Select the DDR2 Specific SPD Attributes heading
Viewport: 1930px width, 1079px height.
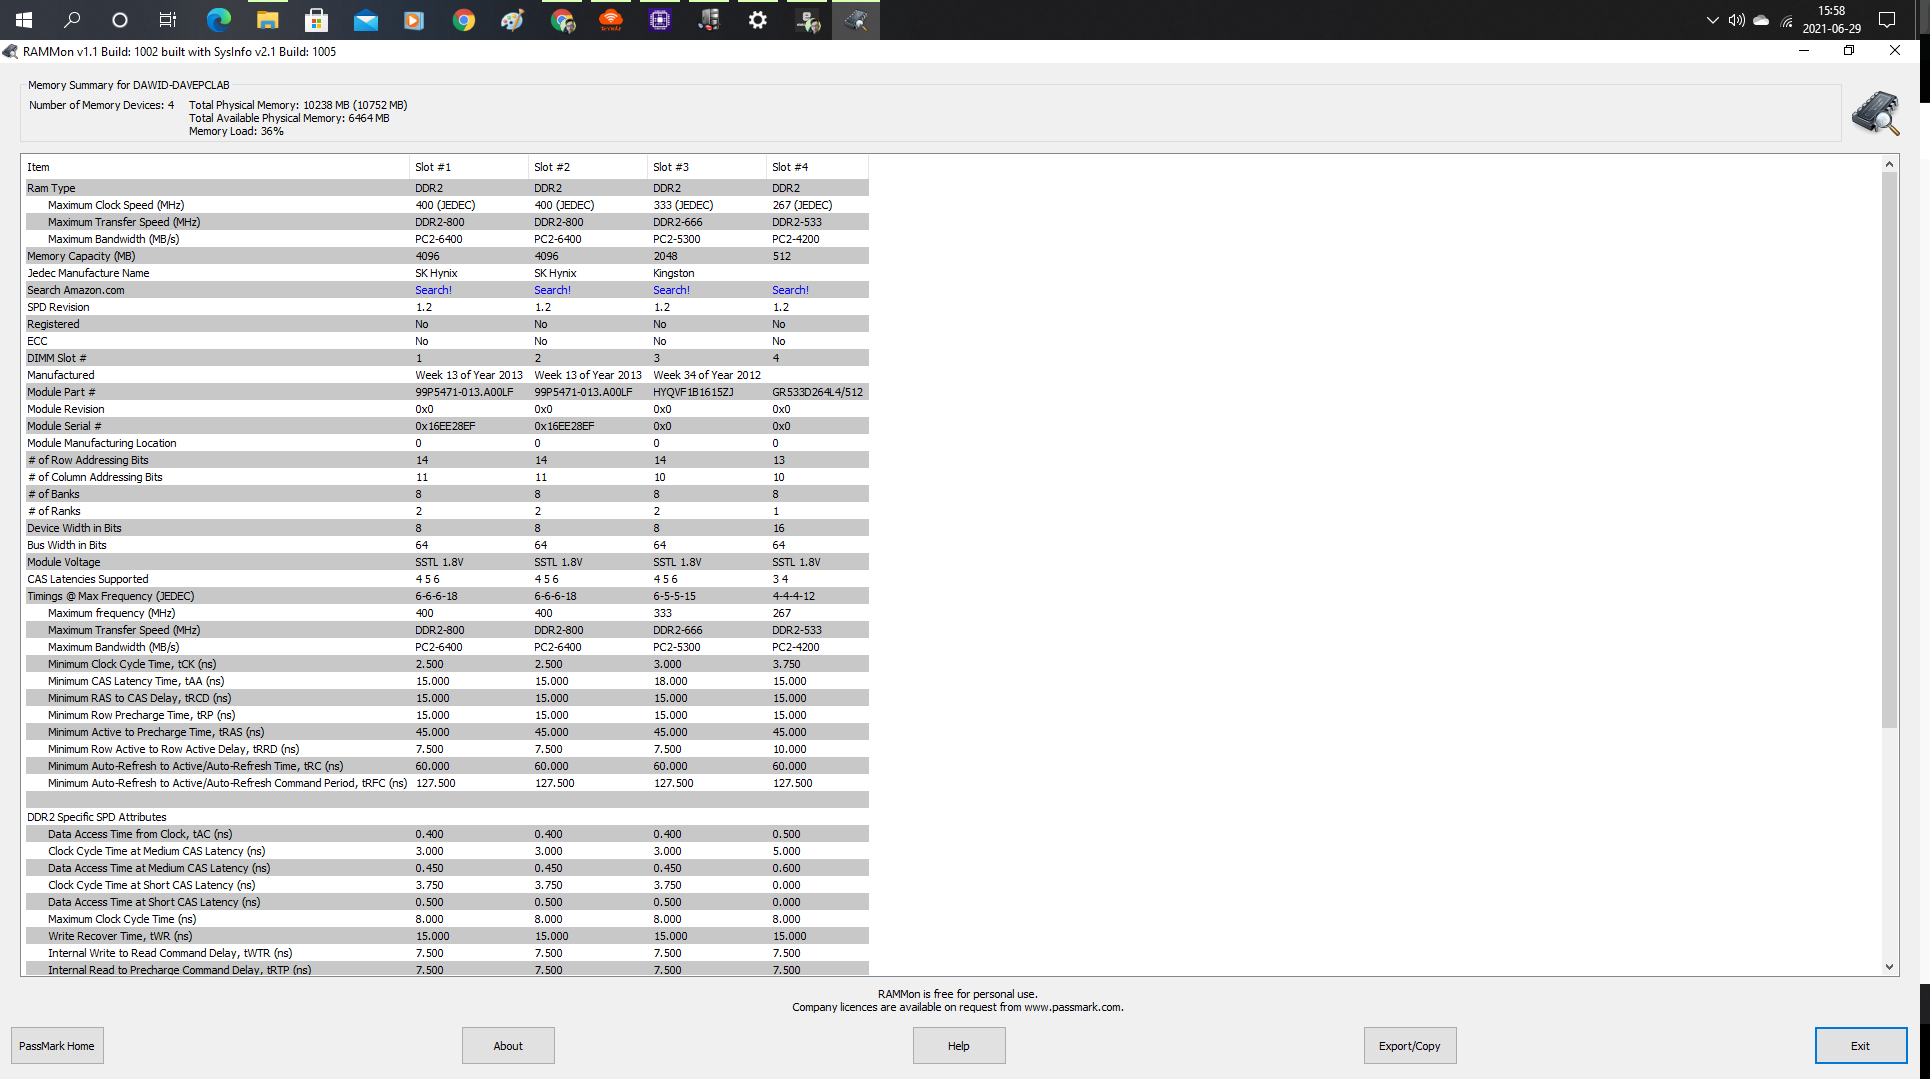pos(97,817)
